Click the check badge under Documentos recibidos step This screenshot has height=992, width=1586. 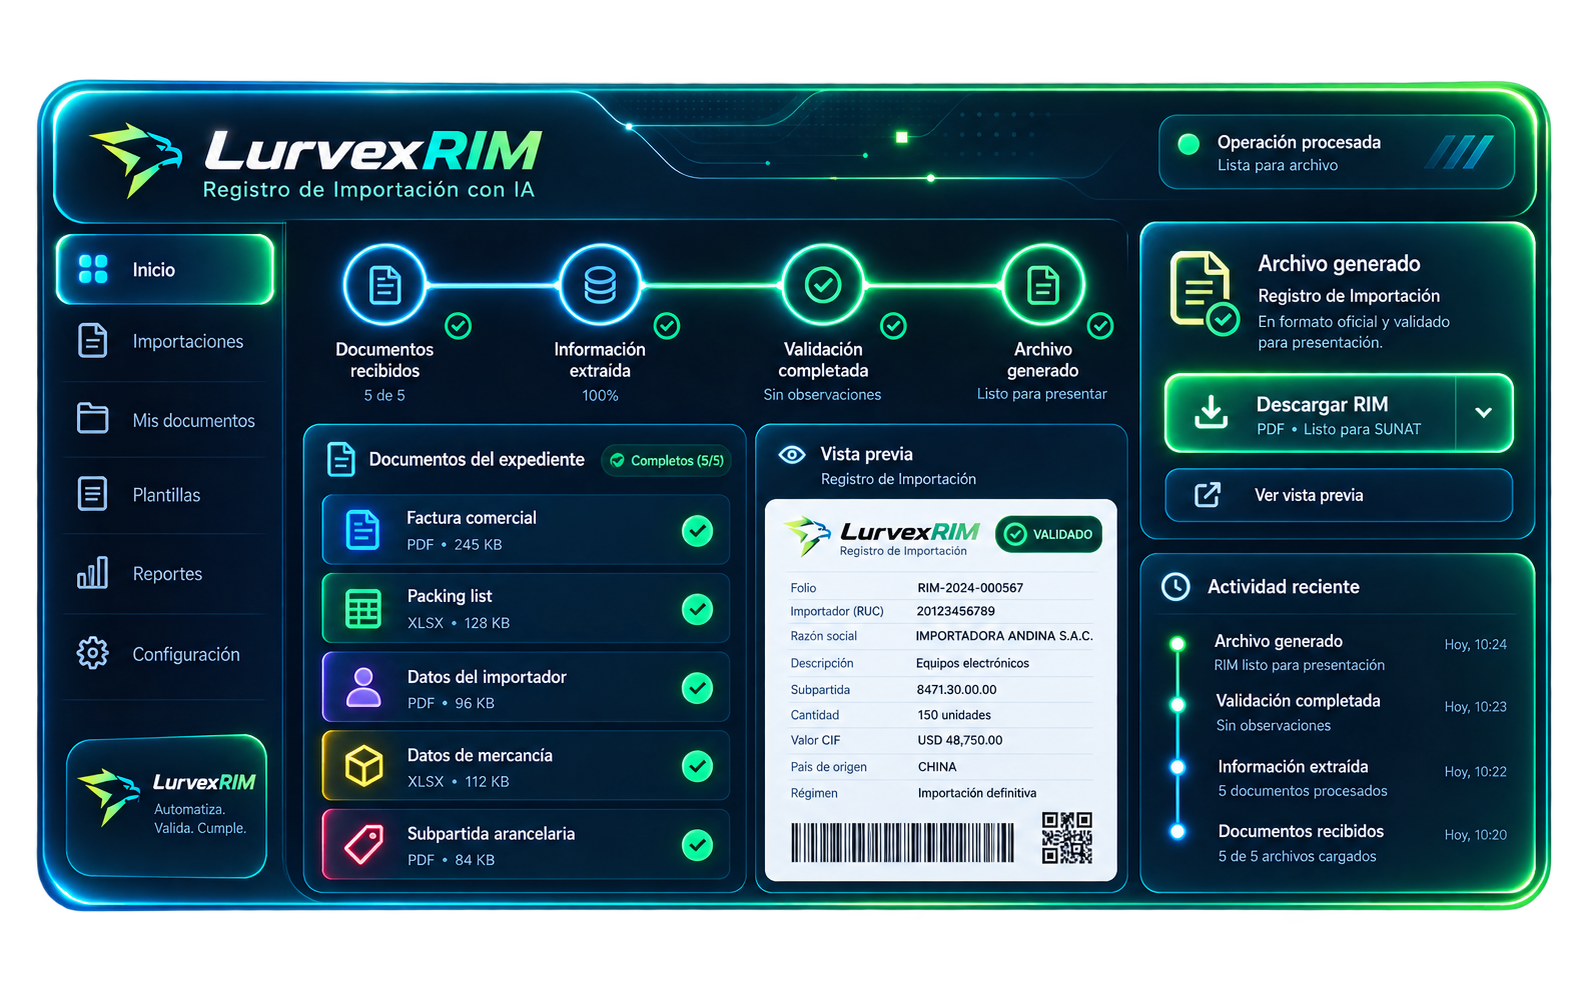point(458,326)
